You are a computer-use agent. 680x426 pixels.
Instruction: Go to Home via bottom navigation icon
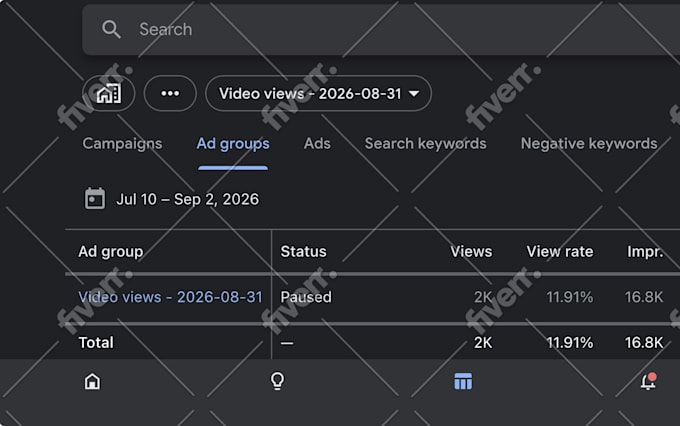pos(92,381)
